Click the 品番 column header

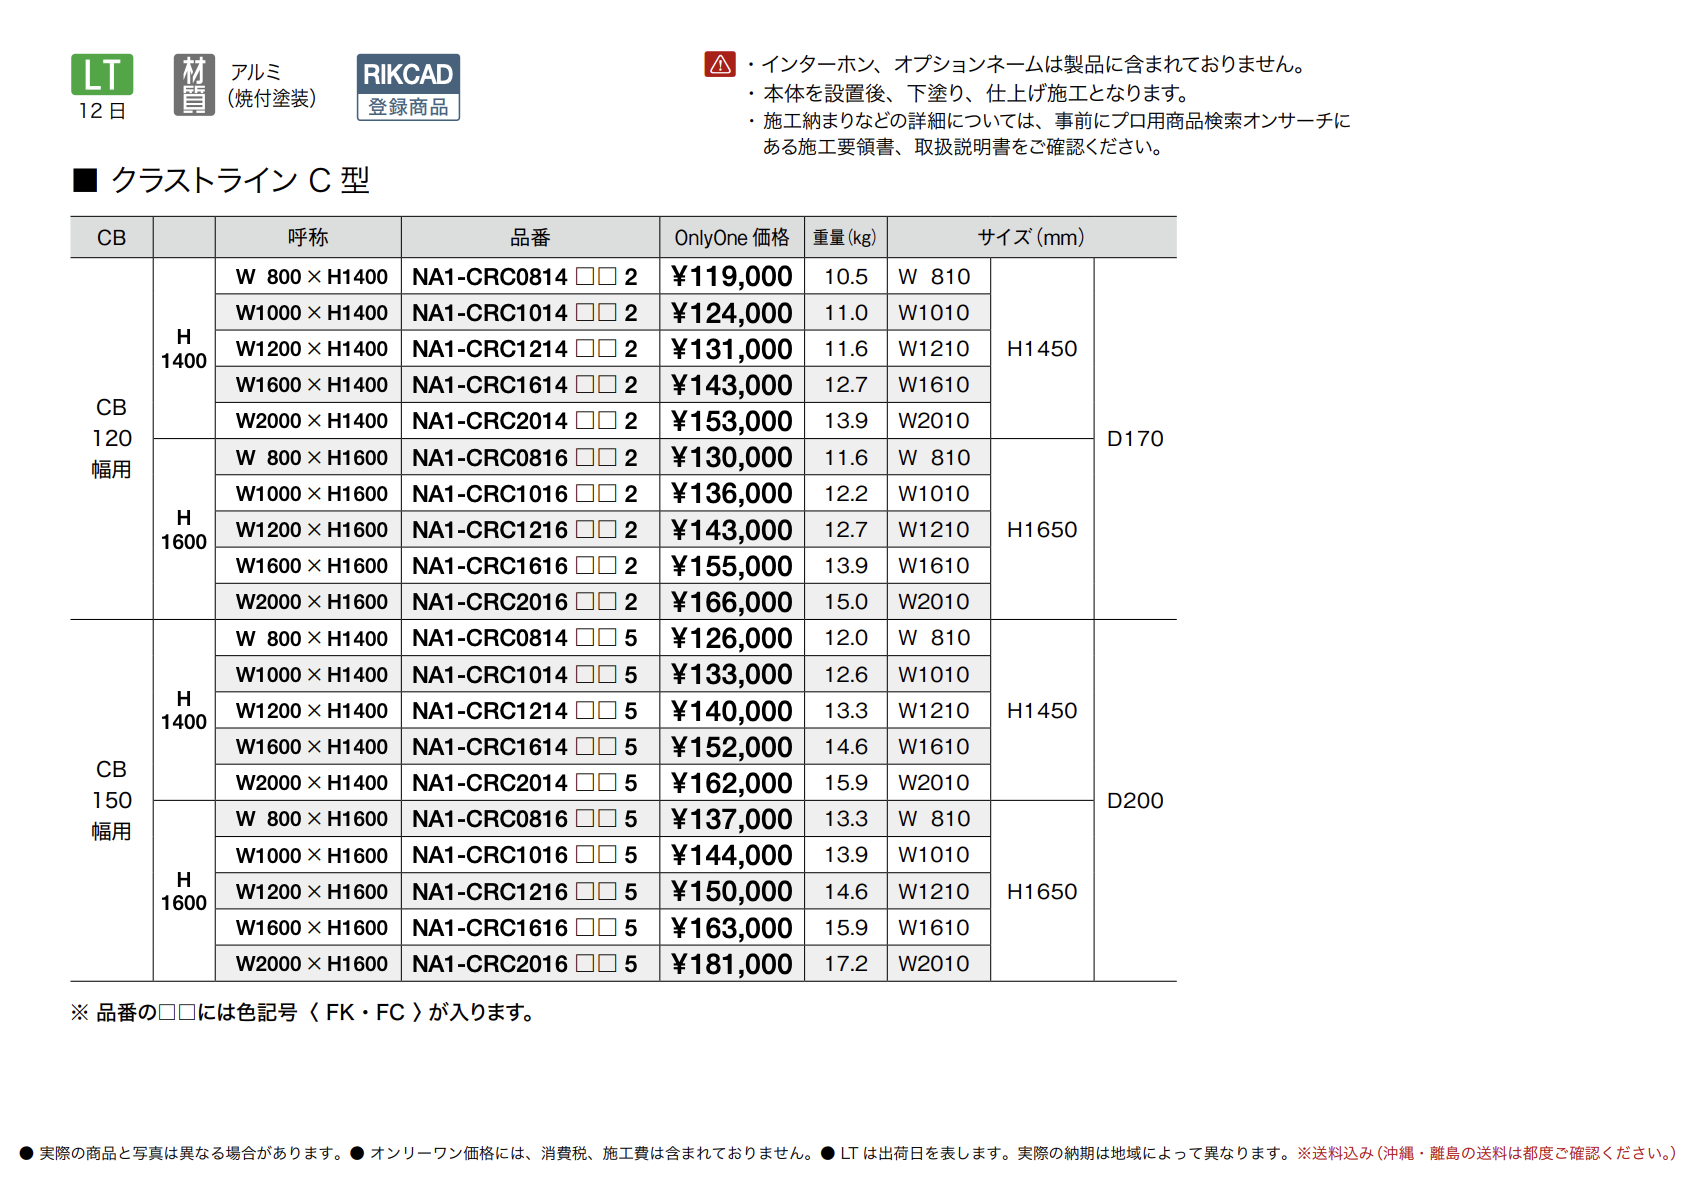[530, 238]
